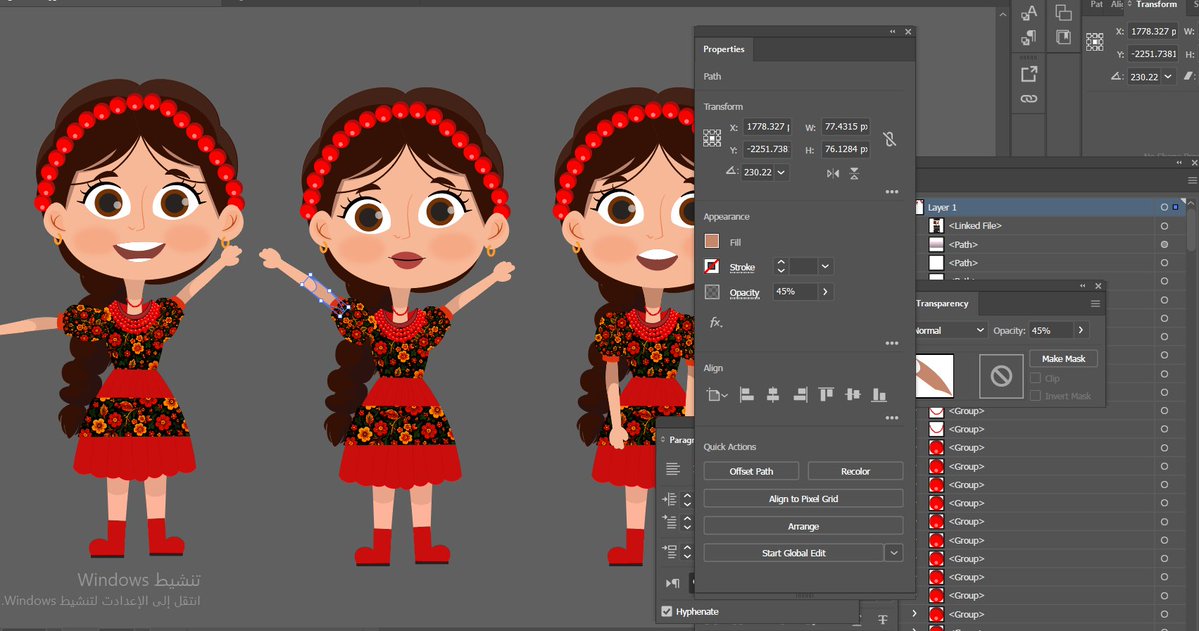
Task: Toggle the Clip checkbox in Transparency panel
Action: coord(1035,378)
